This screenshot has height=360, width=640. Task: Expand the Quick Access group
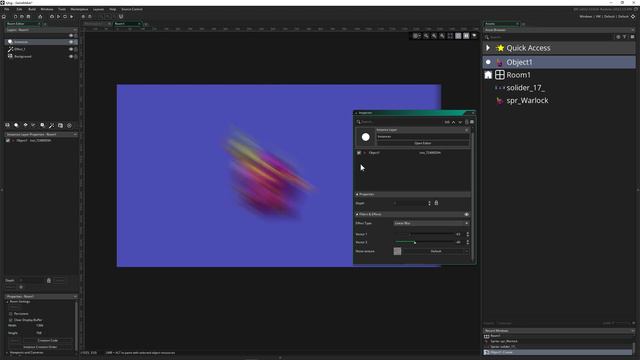pyautogui.click(x=488, y=48)
